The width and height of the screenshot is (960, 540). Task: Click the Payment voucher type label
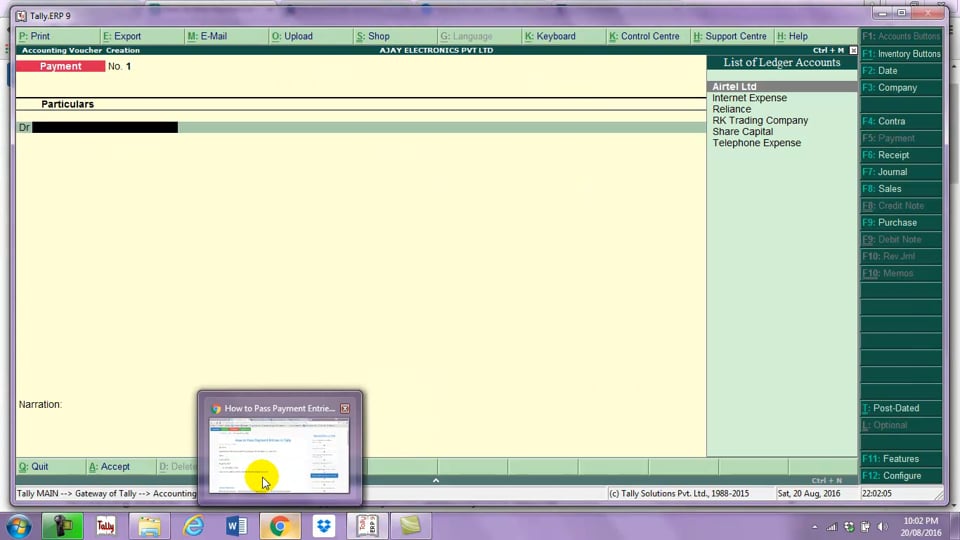[61, 66]
